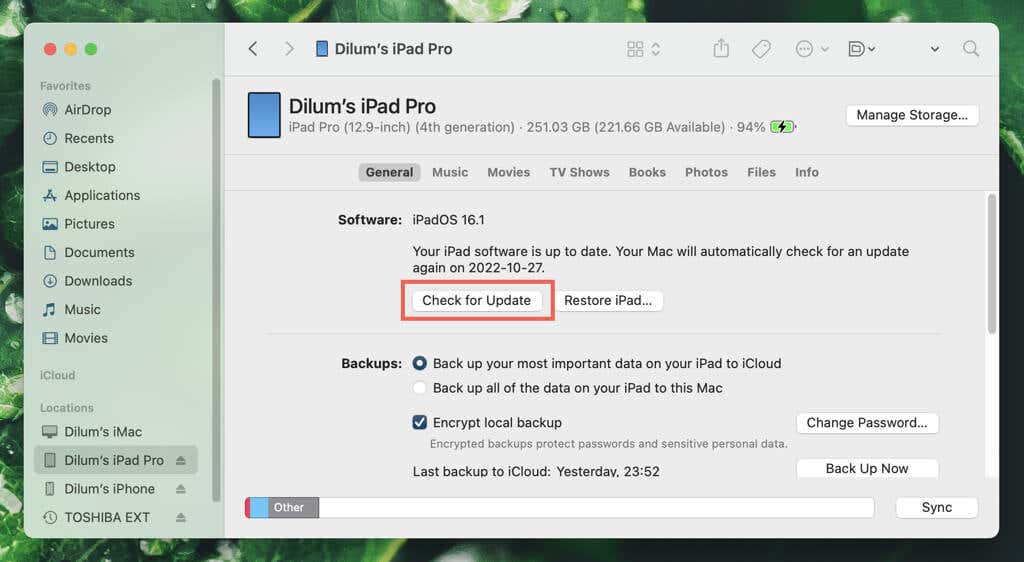Click the main content vertical scrollbar

click(x=991, y=264)
